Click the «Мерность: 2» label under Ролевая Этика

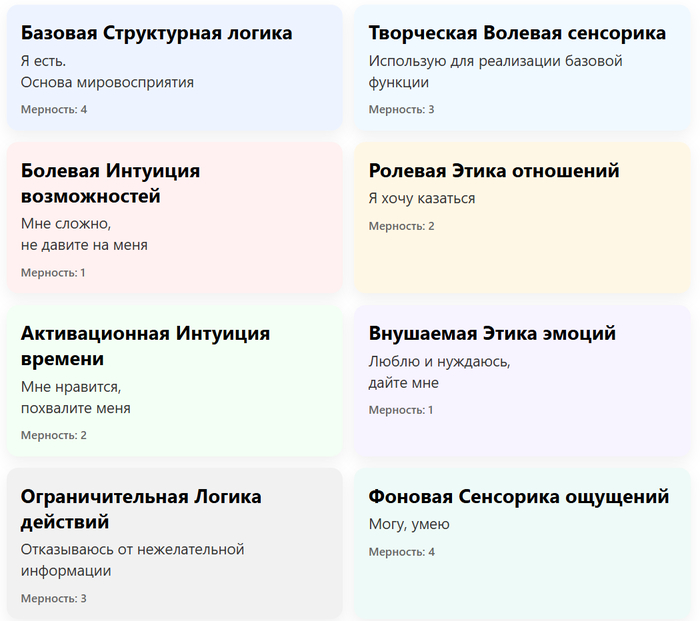401,226
